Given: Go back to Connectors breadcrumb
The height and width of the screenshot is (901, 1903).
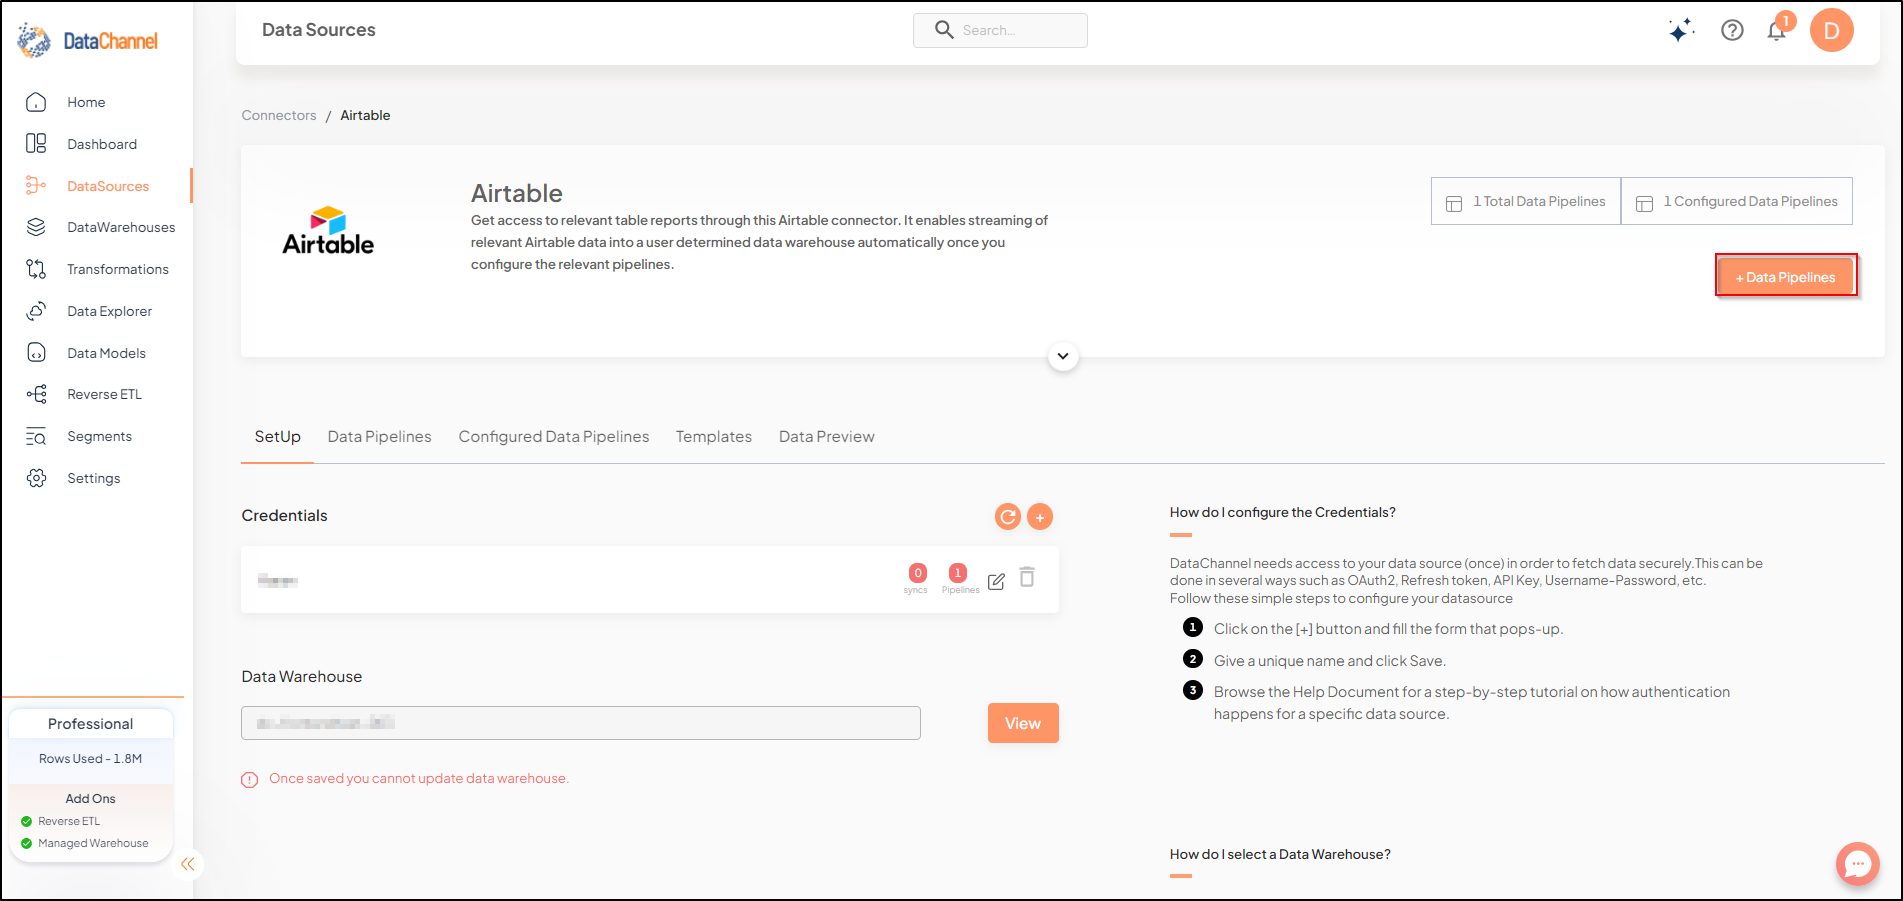Looking at the screenshot, I should pyautogui.click(x=279, y=115).
